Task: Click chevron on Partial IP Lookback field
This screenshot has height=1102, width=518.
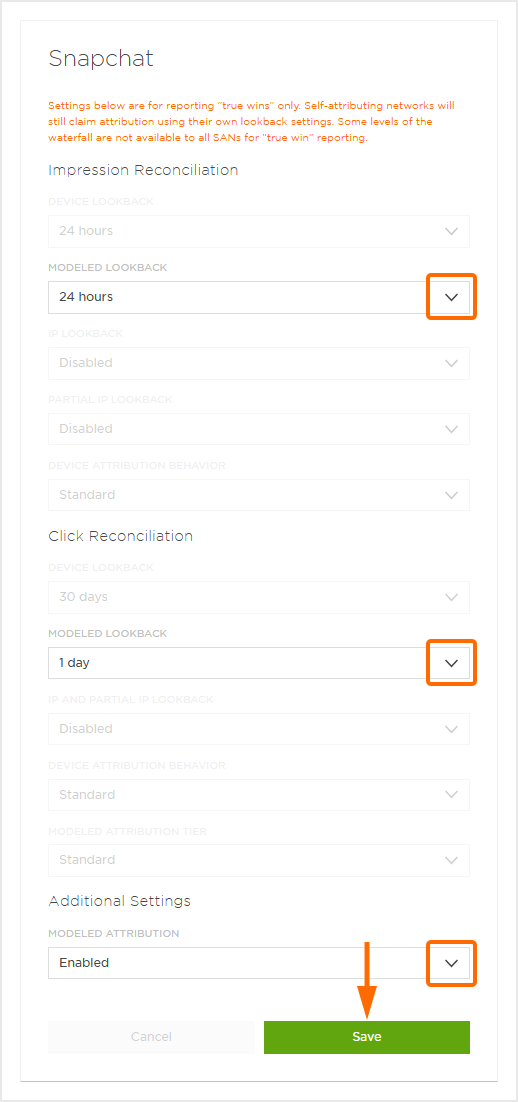Action: (451, 429)
